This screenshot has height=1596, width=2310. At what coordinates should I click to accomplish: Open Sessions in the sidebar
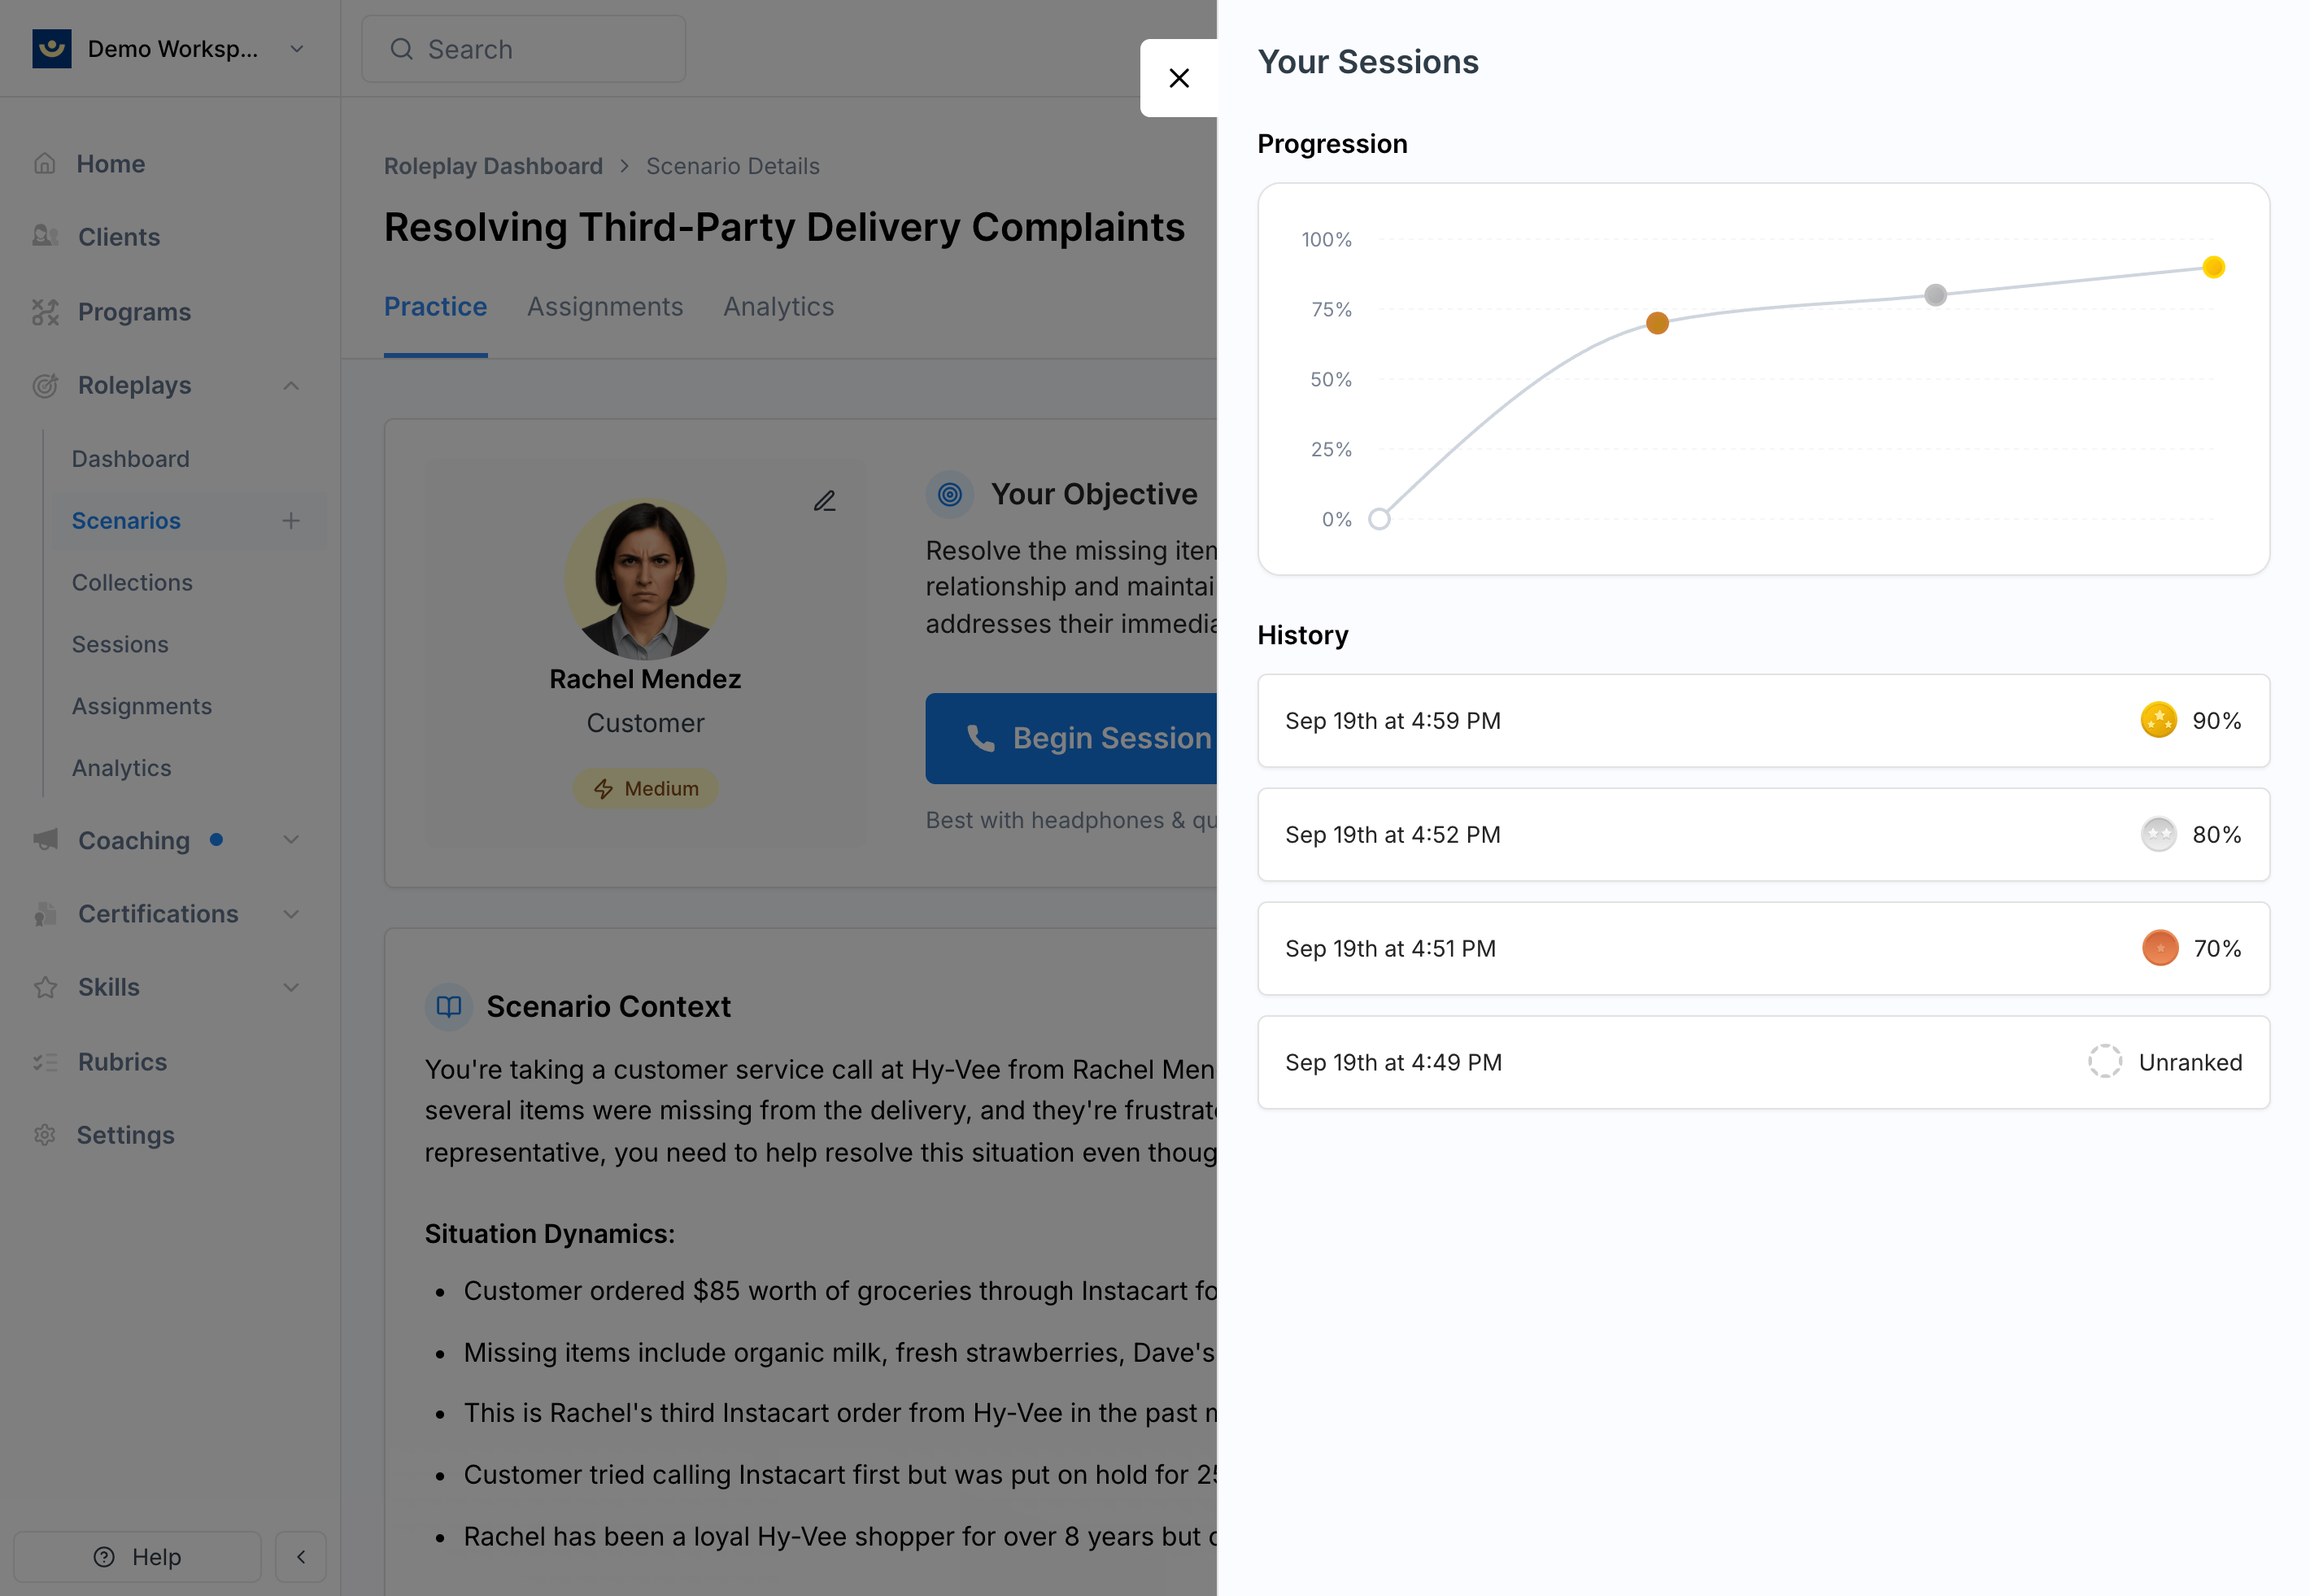pyautogui.click(x=120, y=645)
